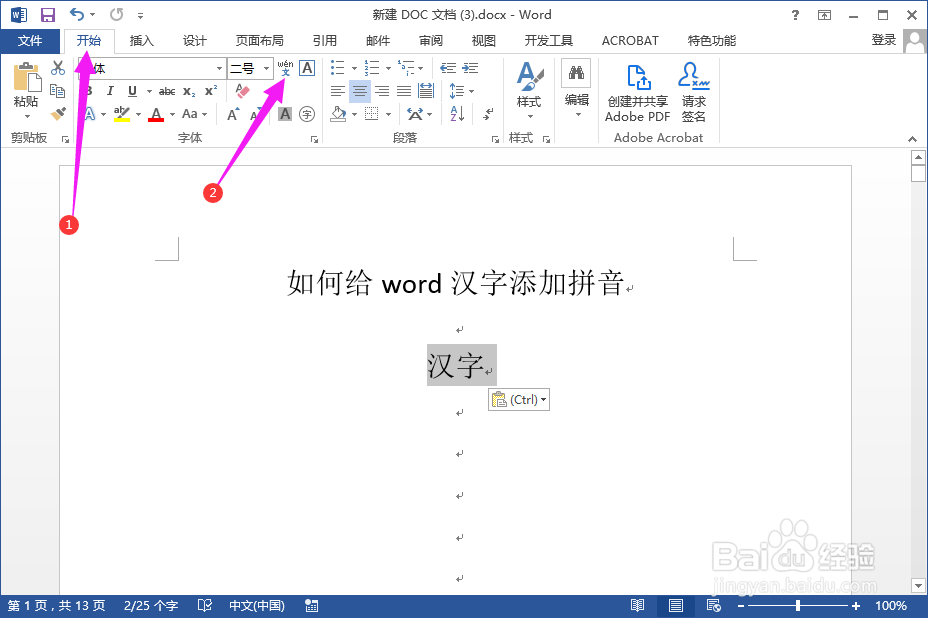This screenshot has height=618, width=928.
Task: Open proofing errors icon in status bar
Action: (x=205, y=606)
